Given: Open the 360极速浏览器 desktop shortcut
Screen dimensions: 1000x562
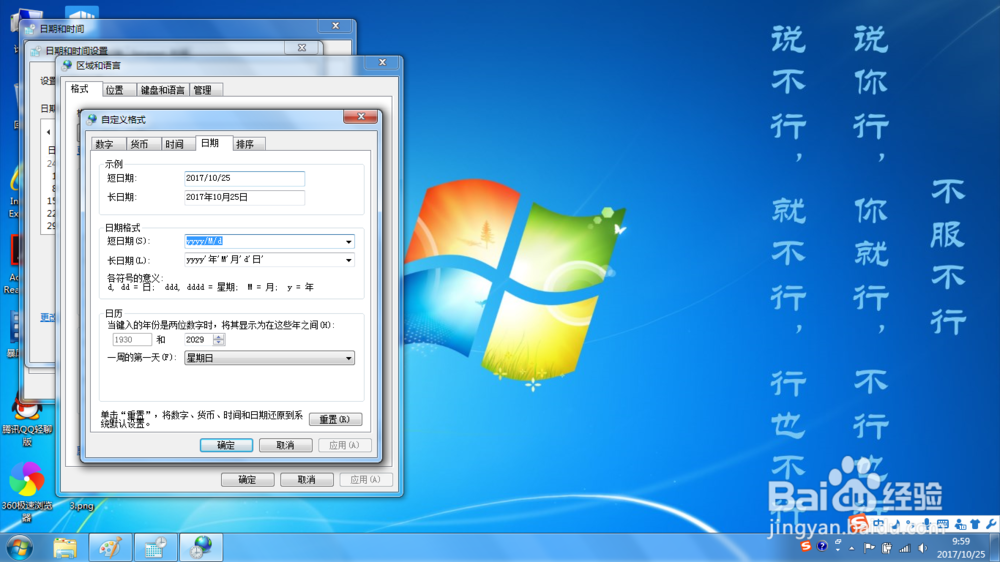Looking at the screenshot, I should [26, 492].
